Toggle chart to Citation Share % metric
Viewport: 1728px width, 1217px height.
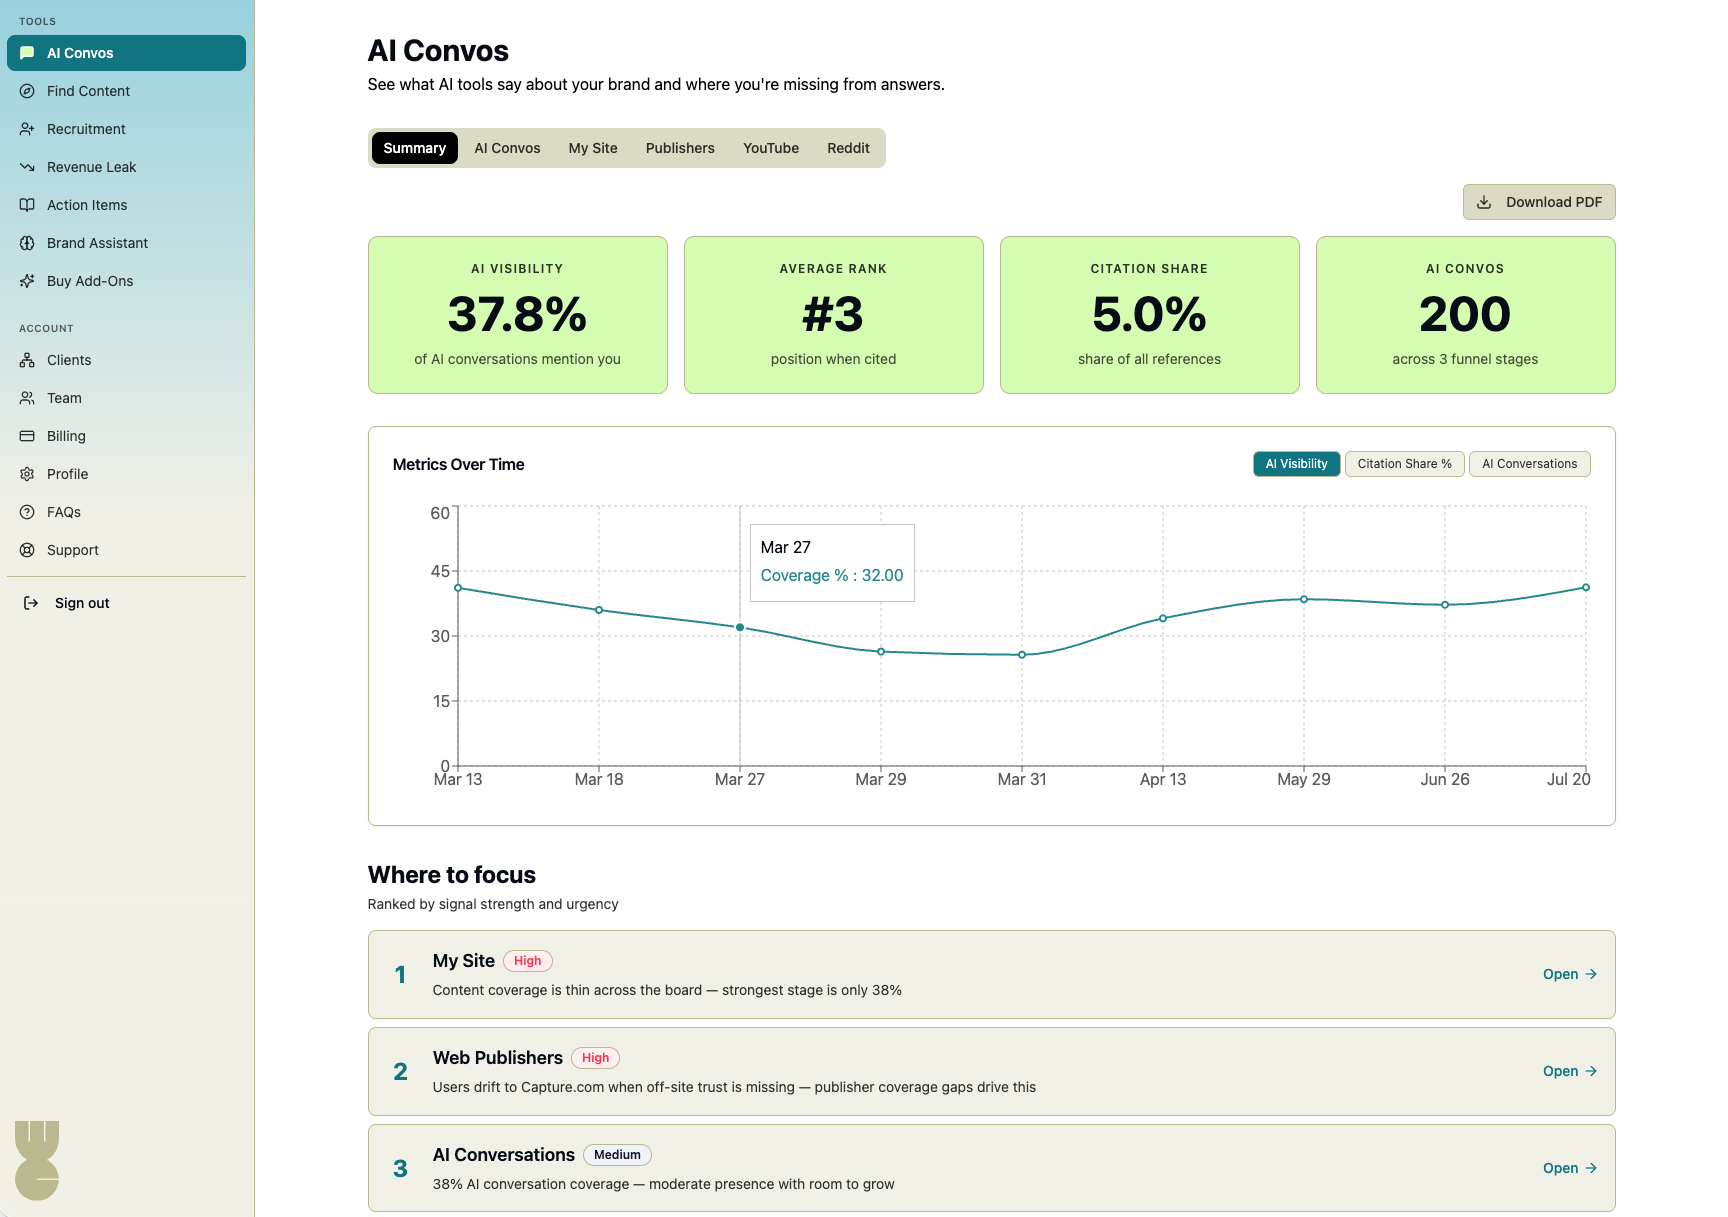pos(1404,464)
